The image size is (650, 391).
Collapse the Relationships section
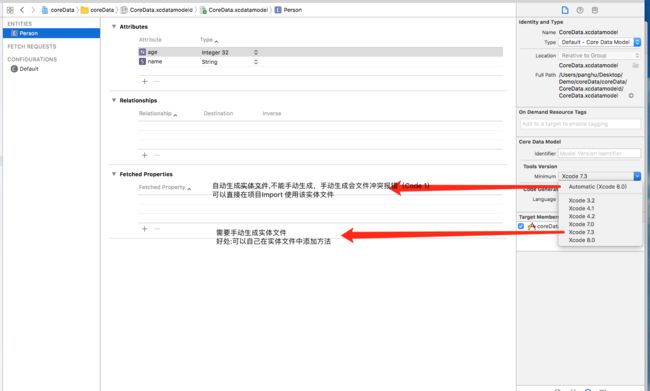(114, 100)
